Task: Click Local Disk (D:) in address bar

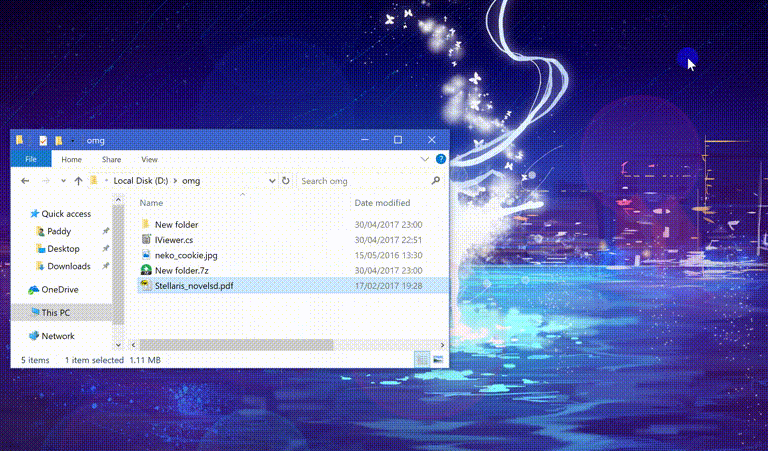Action: [141, 181]
